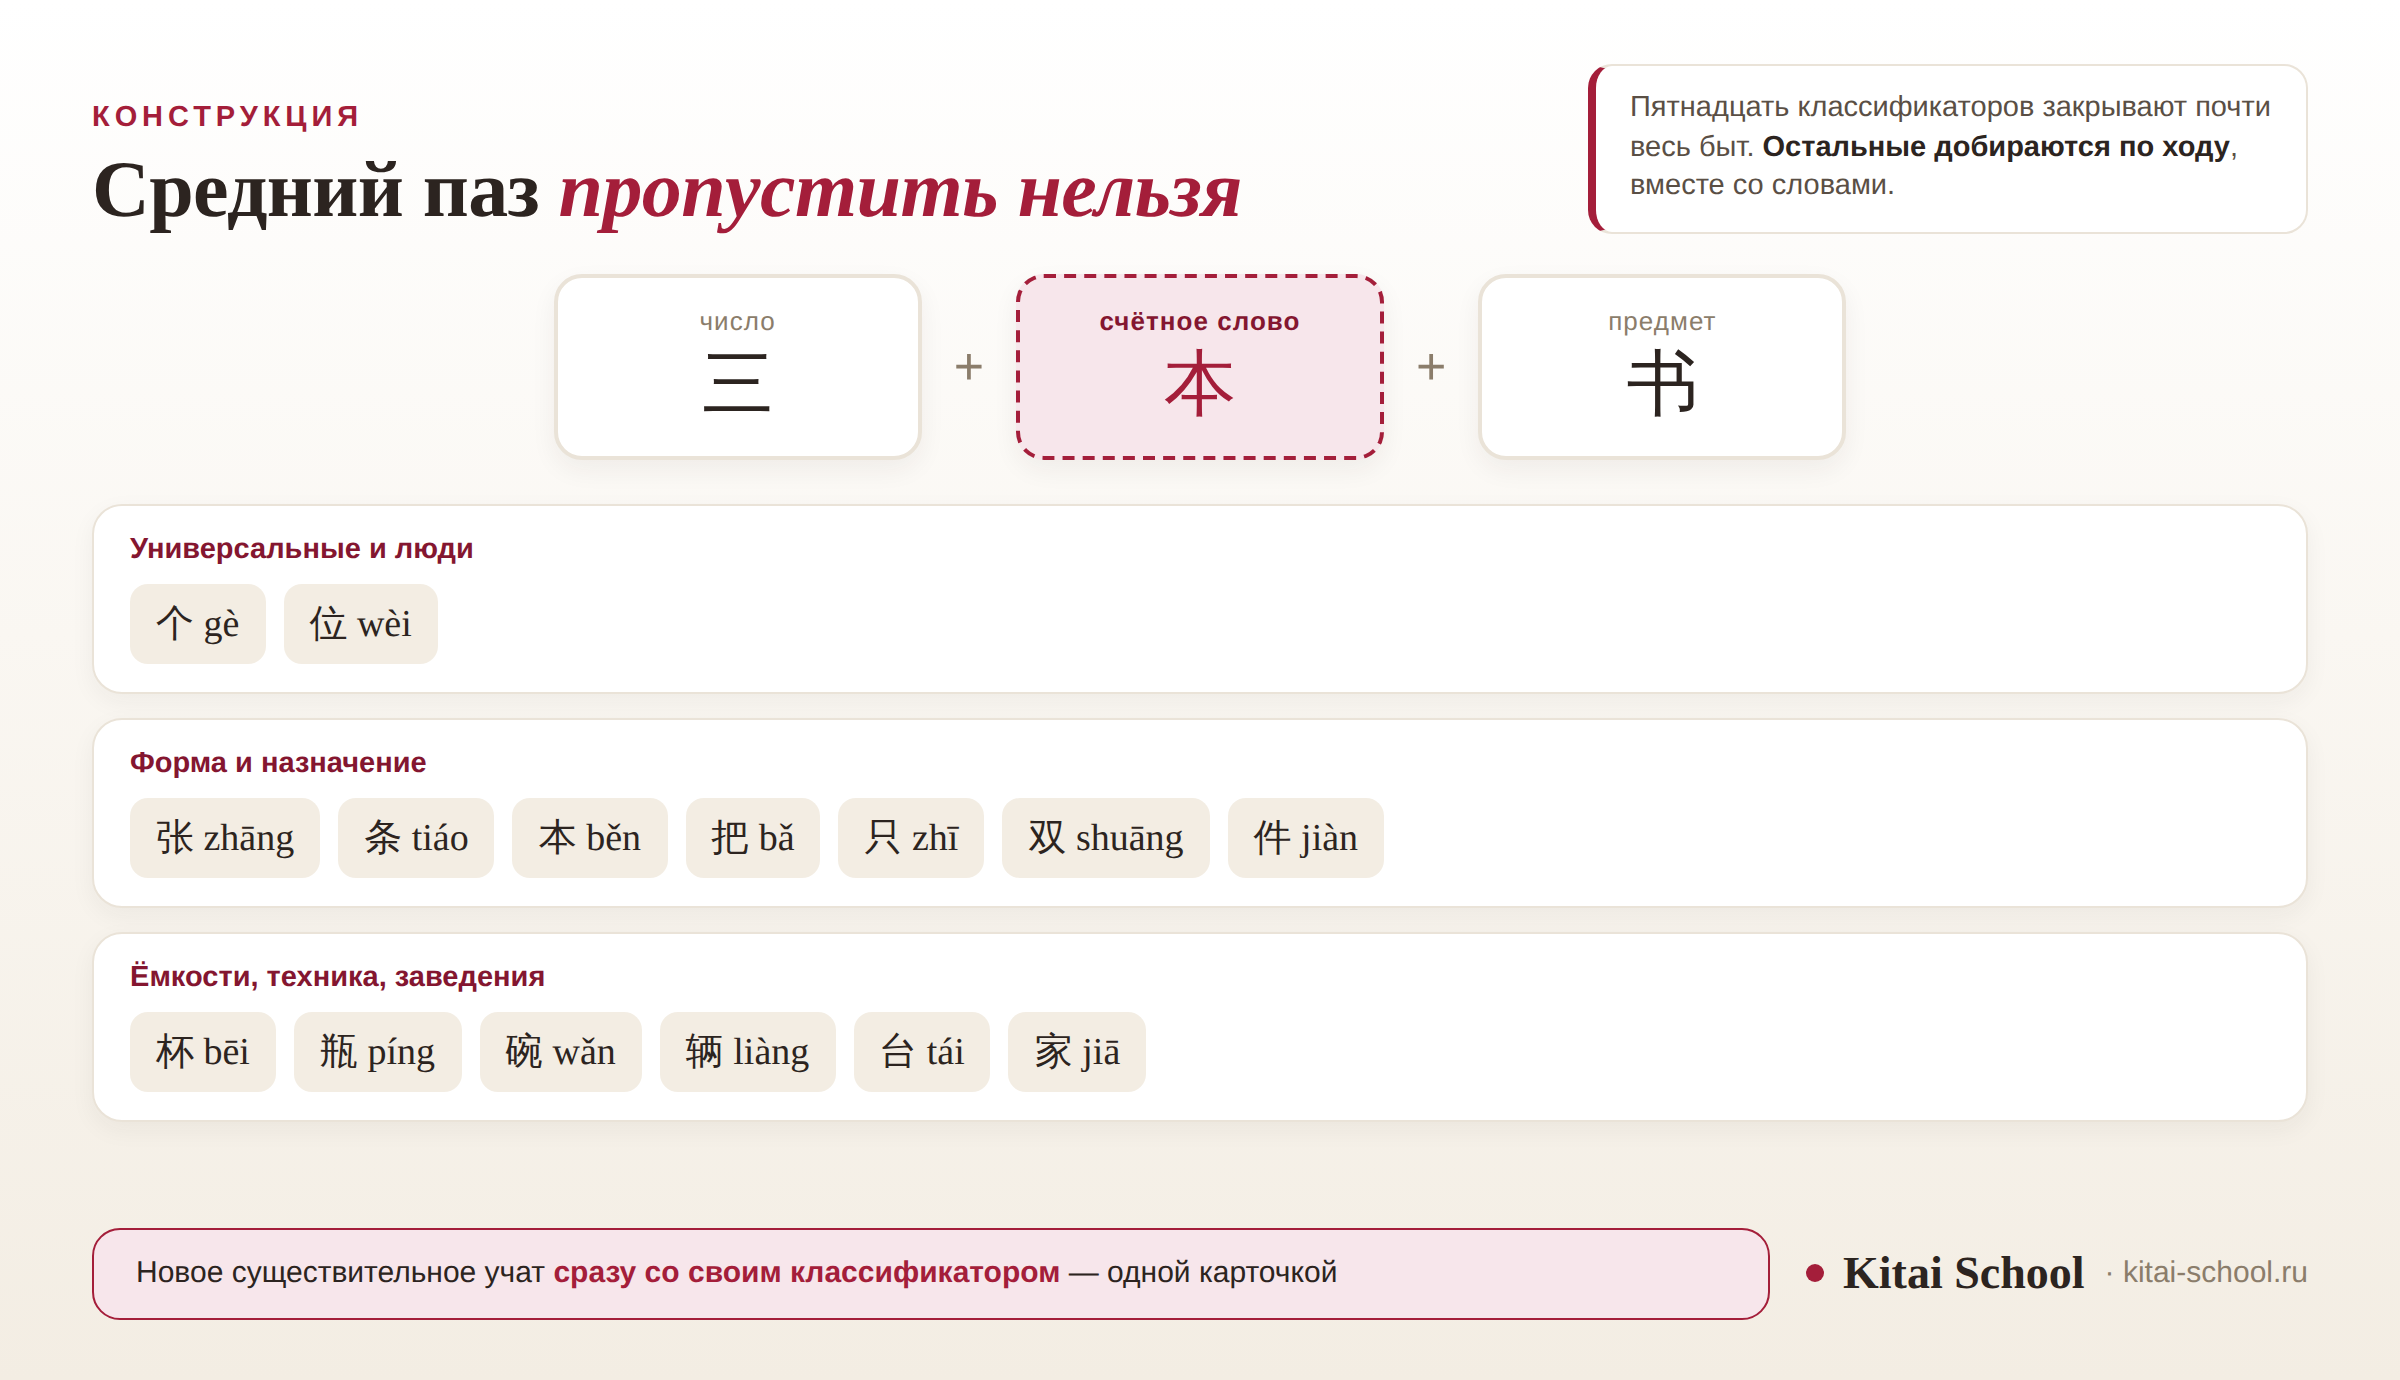Select the 杯 bēi chip
This screenshot has width=2400, height=1380.
tap(202, 1052)
